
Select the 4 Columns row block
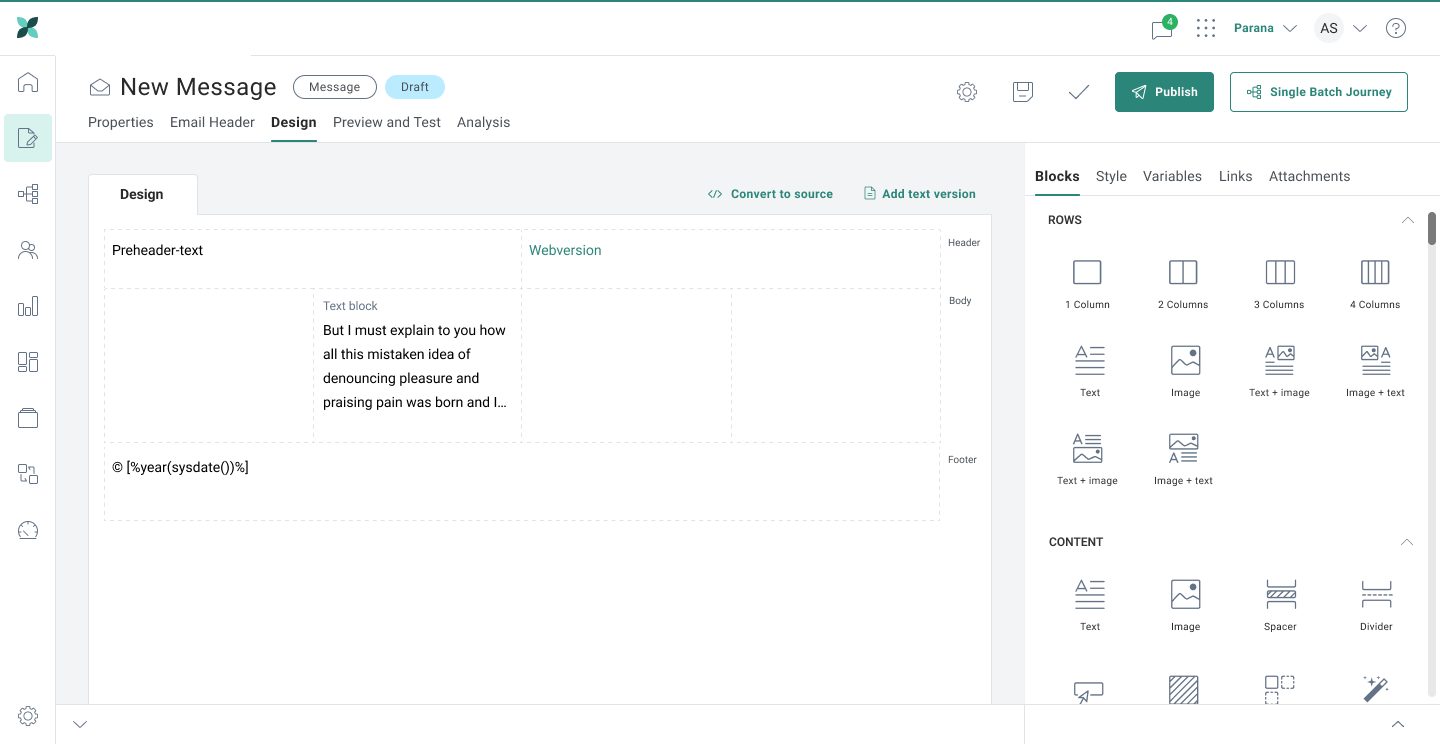click(x=1375, y=284)
